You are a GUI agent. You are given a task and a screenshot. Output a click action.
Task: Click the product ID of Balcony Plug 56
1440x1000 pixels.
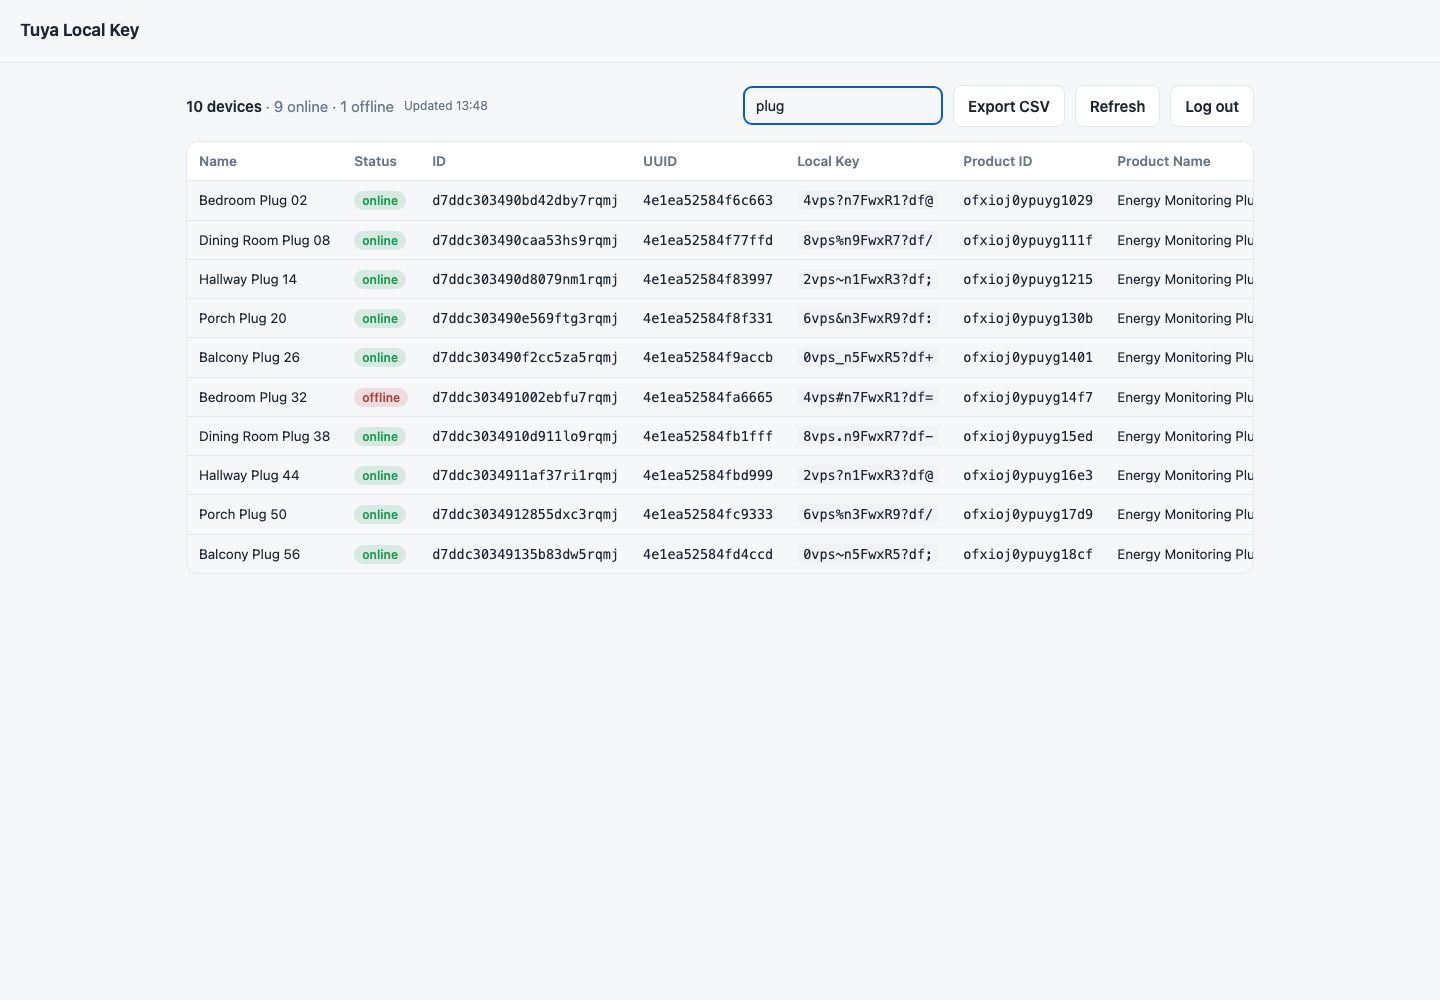1028,554
